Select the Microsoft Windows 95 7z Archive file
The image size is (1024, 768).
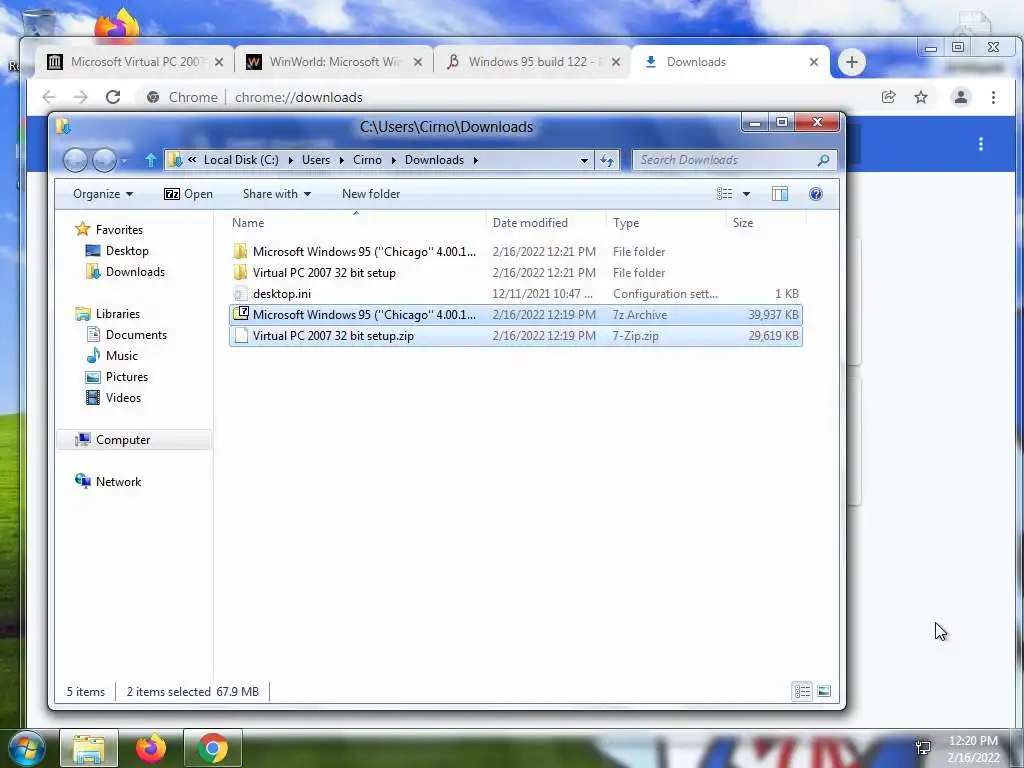pos(516,315)
